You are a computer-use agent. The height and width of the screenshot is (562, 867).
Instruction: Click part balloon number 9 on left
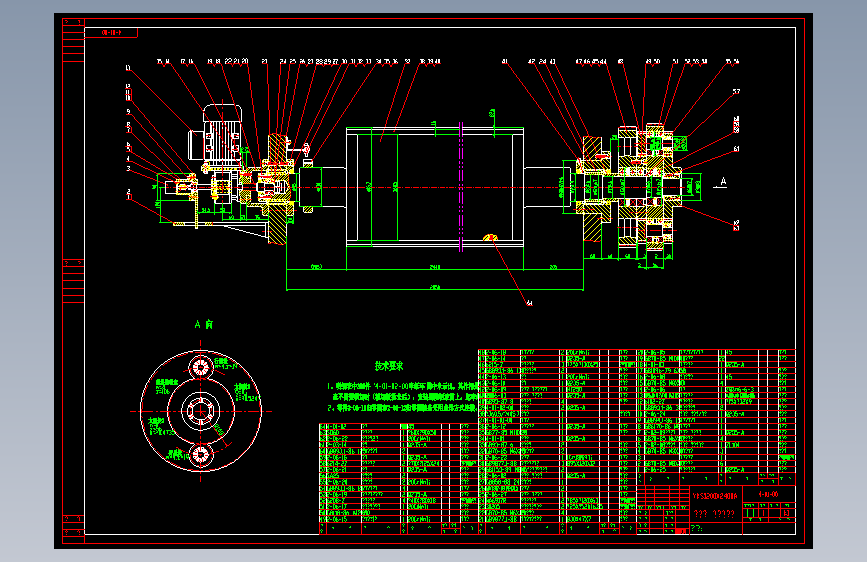point(128,112)
